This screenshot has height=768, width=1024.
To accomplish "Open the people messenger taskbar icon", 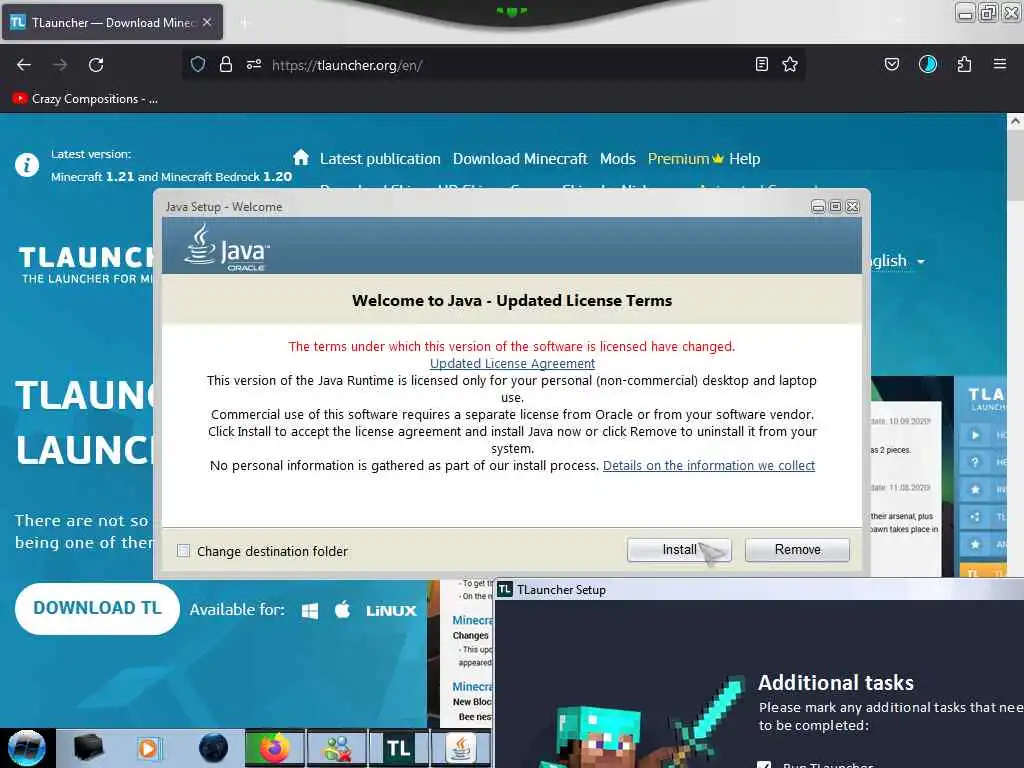I will click(337, 748).
